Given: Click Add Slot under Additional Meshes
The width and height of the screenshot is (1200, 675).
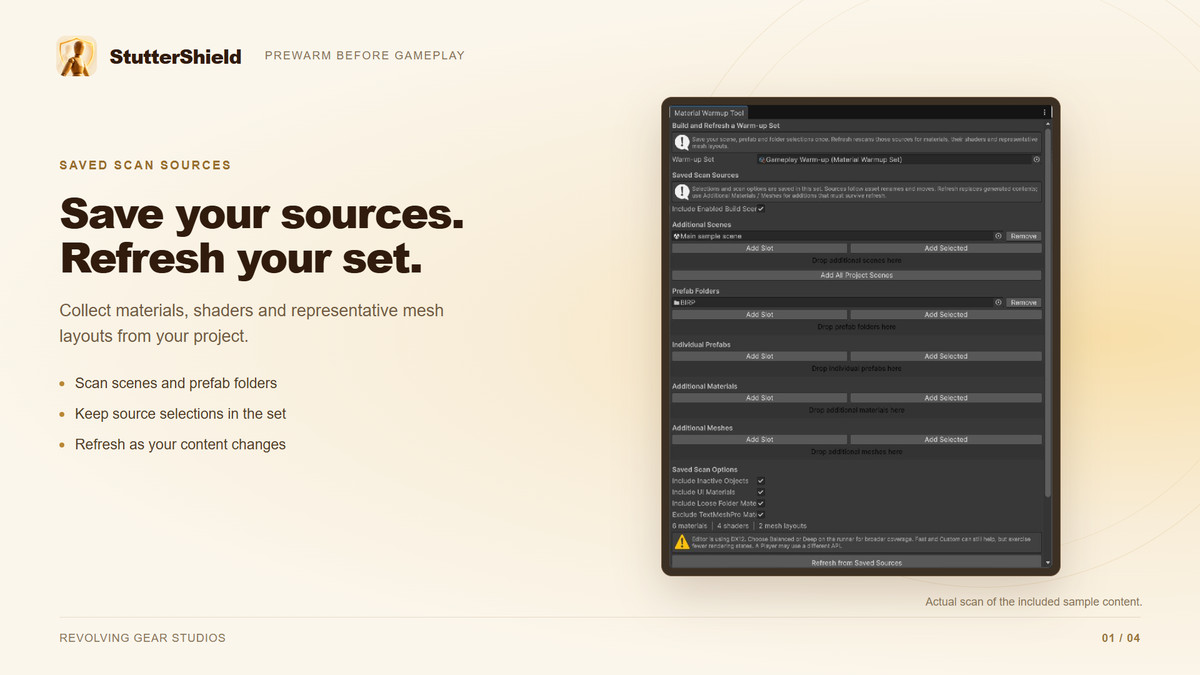Looking at the screenshot, I should coord(759,439).
